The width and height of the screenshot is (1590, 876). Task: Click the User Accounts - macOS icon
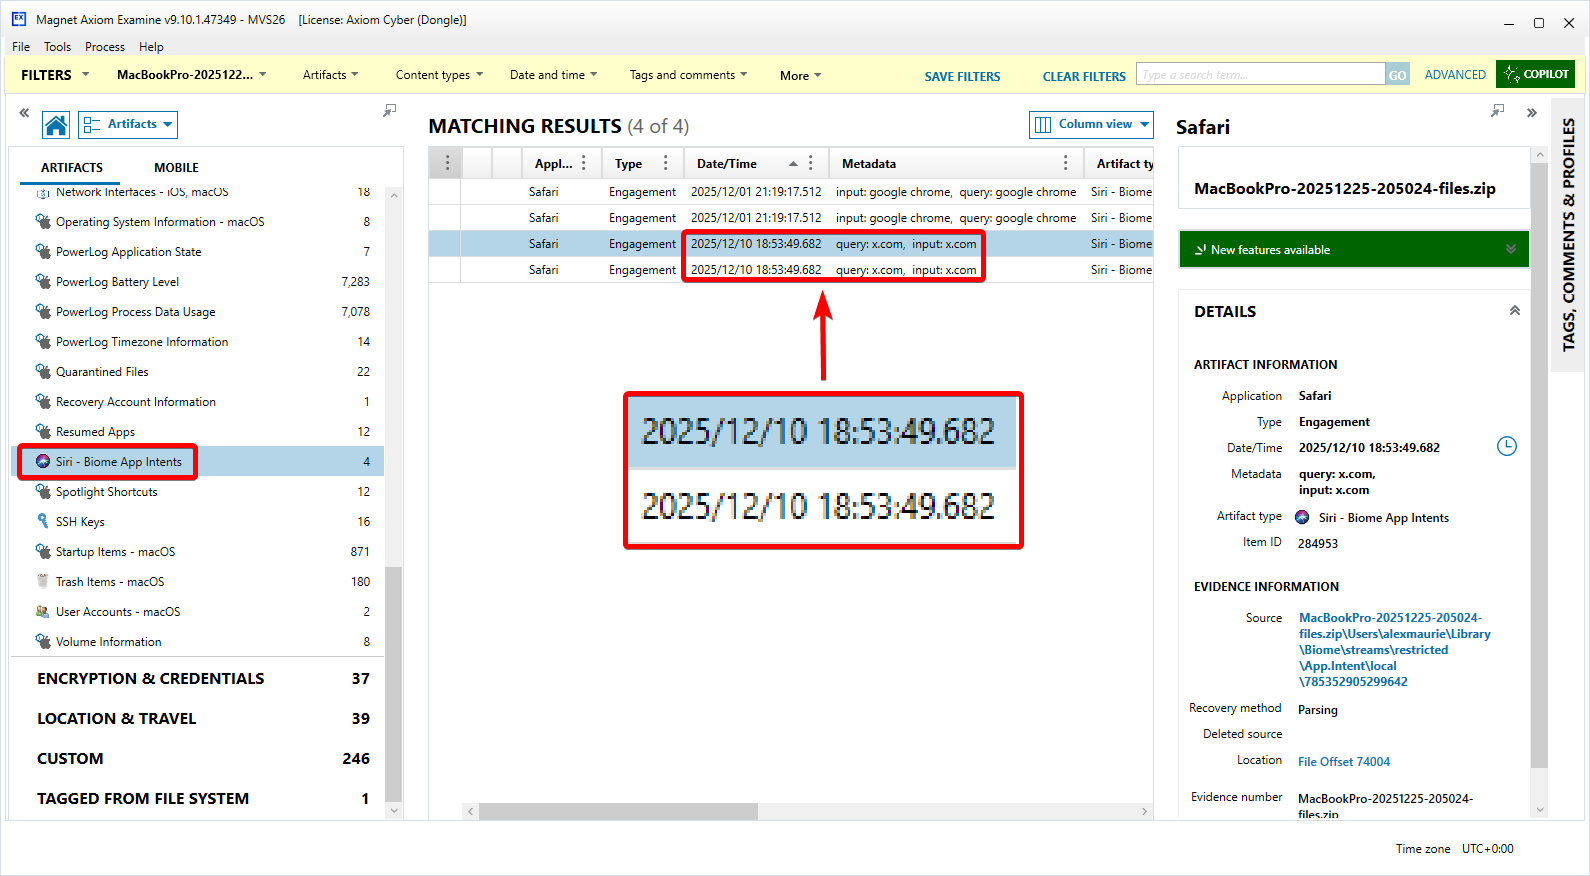tap(43, 611)
